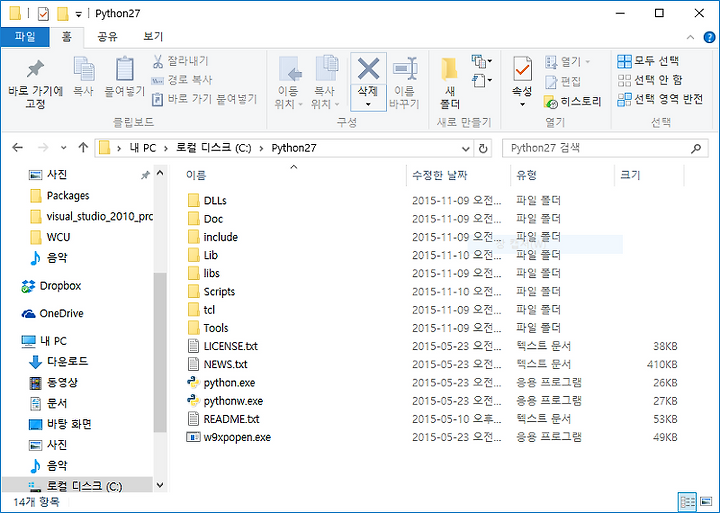Open recent locations dropdown arrow
The image size is (720, 513).
(x=63, y=148)
